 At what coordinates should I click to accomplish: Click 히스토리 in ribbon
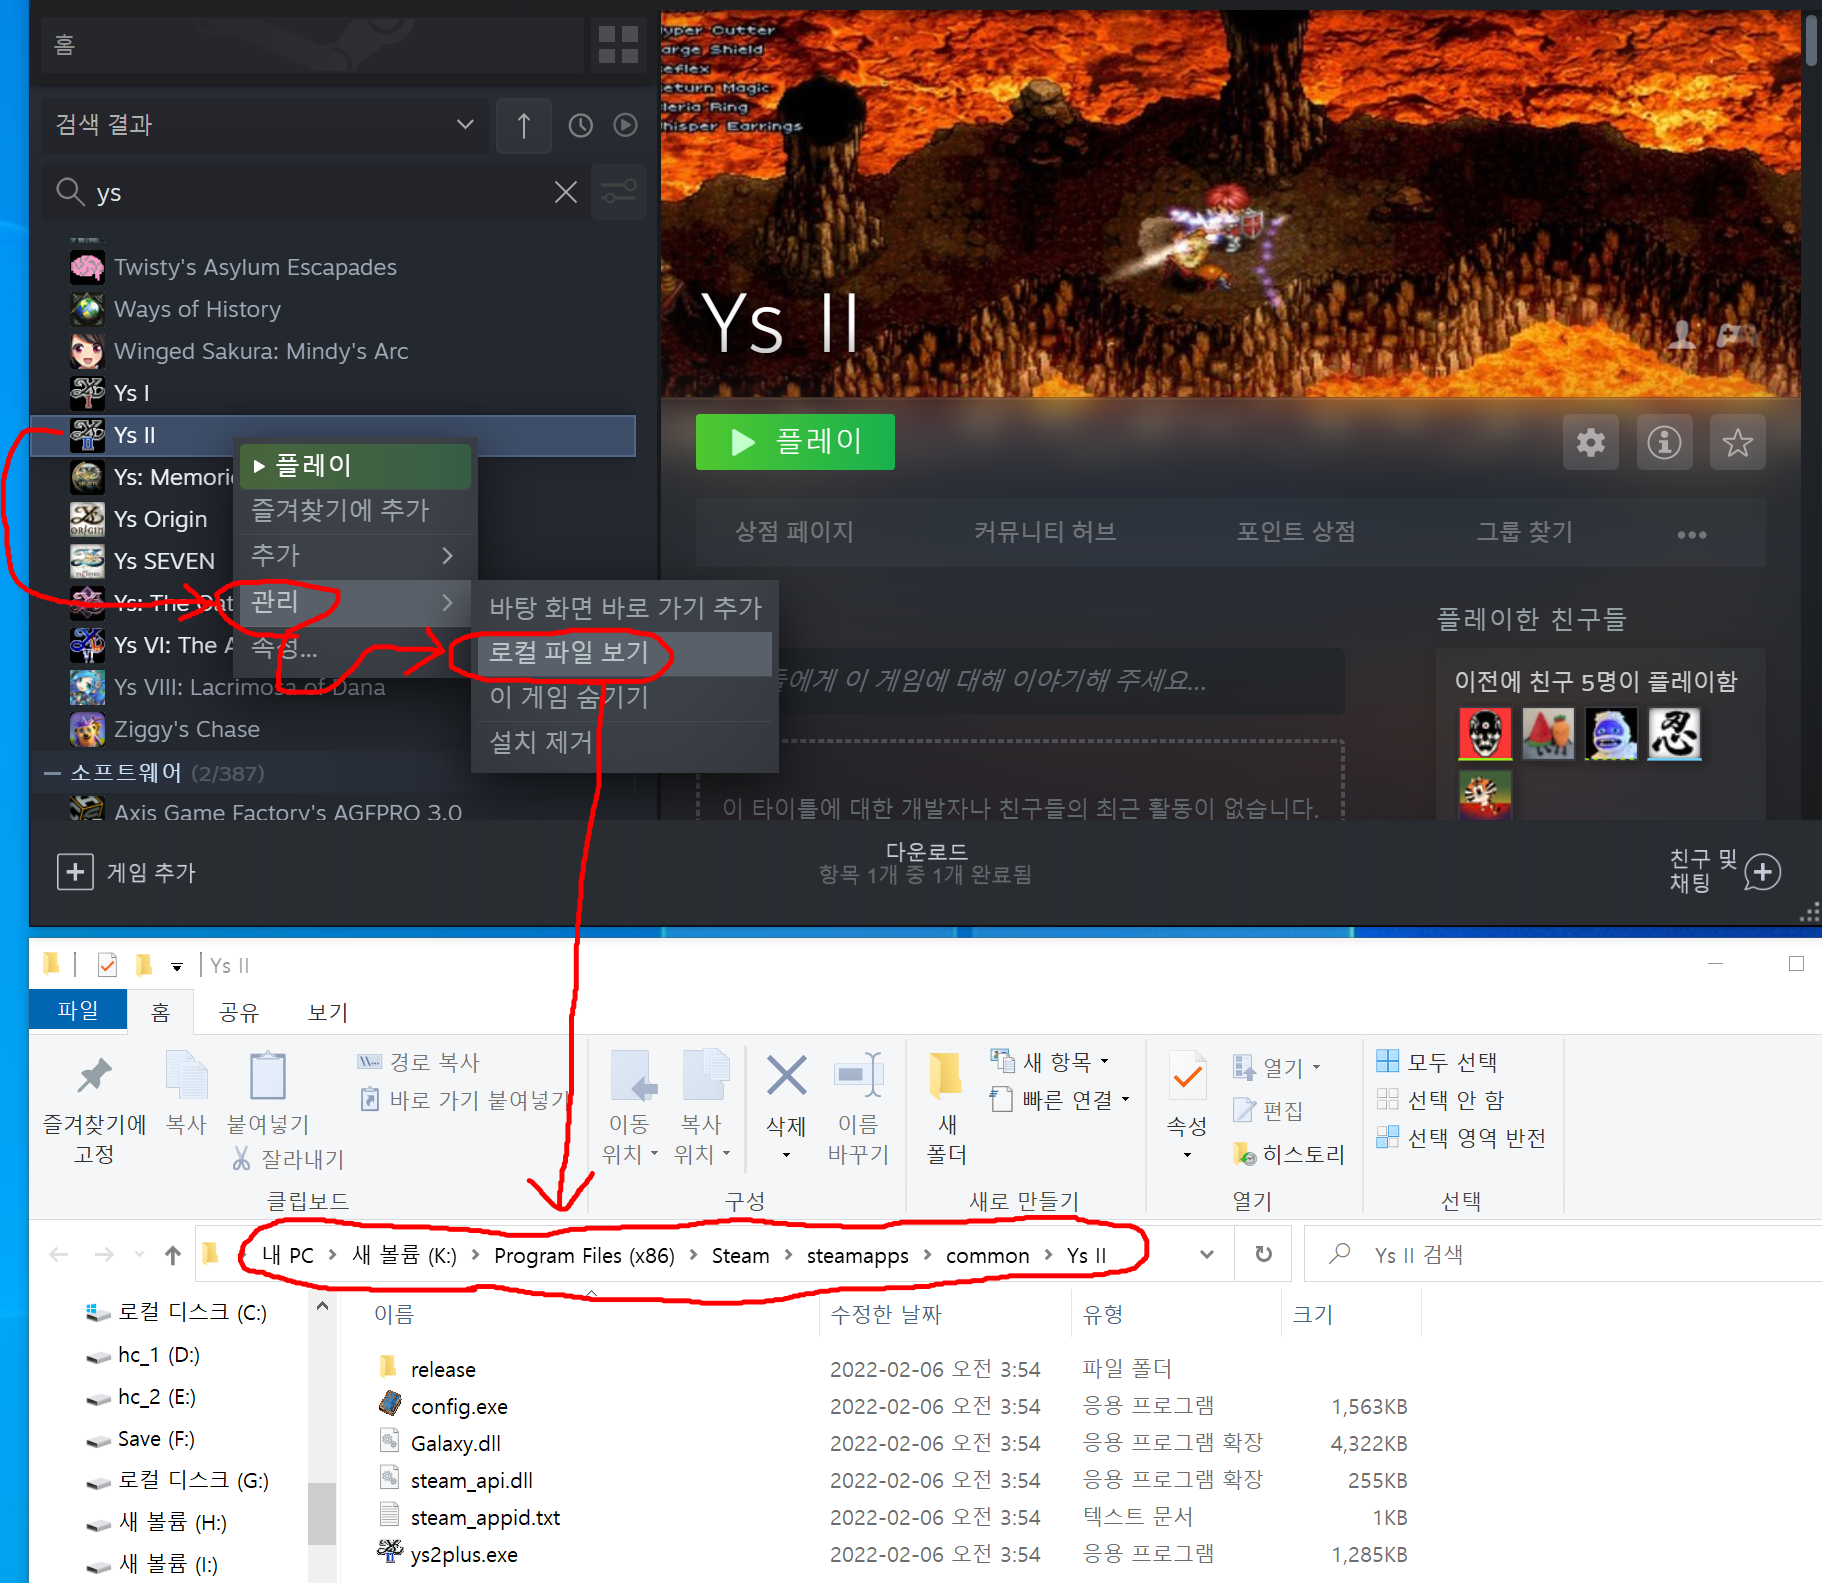coord(1289,1155)
